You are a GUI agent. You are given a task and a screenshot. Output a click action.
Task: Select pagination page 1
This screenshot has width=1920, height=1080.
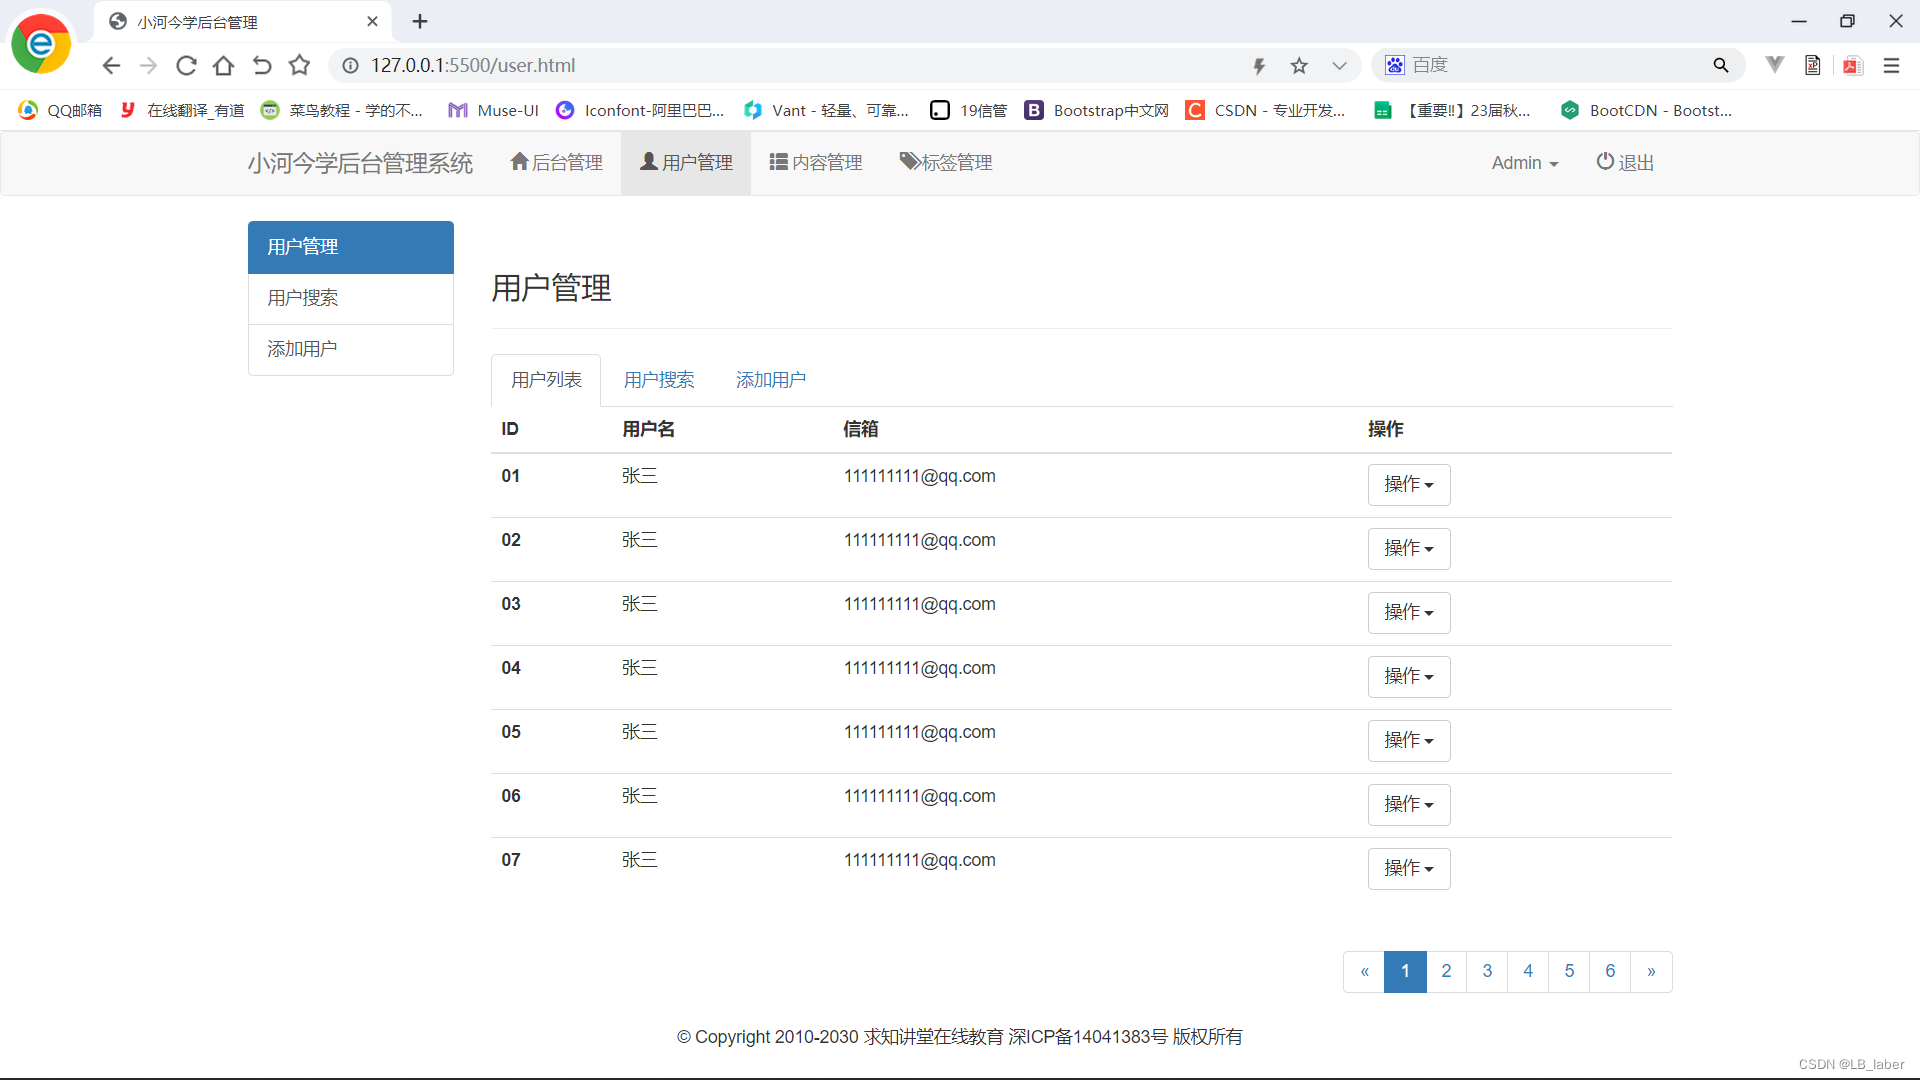(1405, 972)
